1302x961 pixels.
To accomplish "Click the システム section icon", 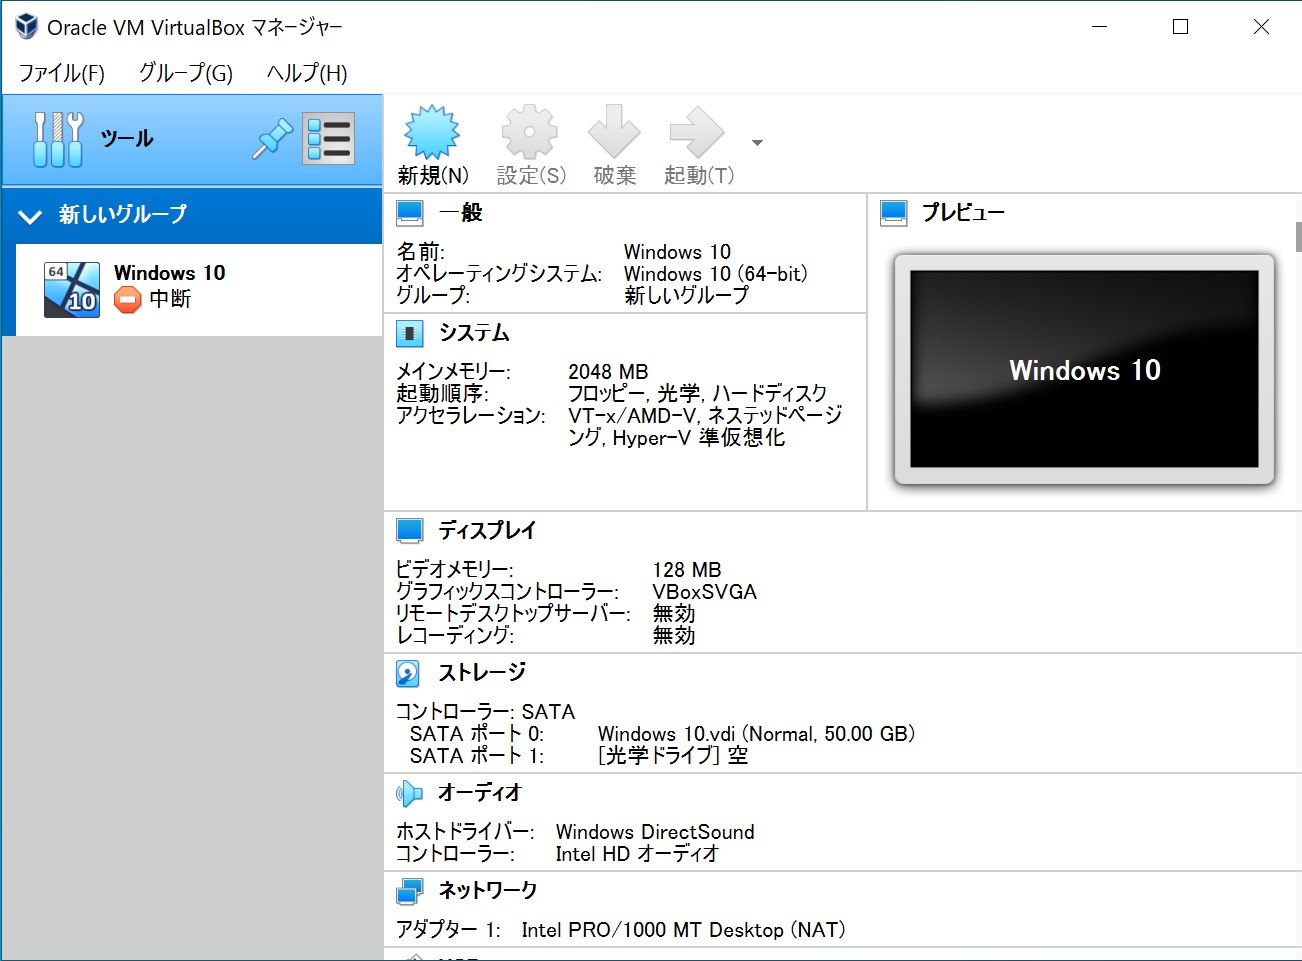I will [x=411, y=333].
